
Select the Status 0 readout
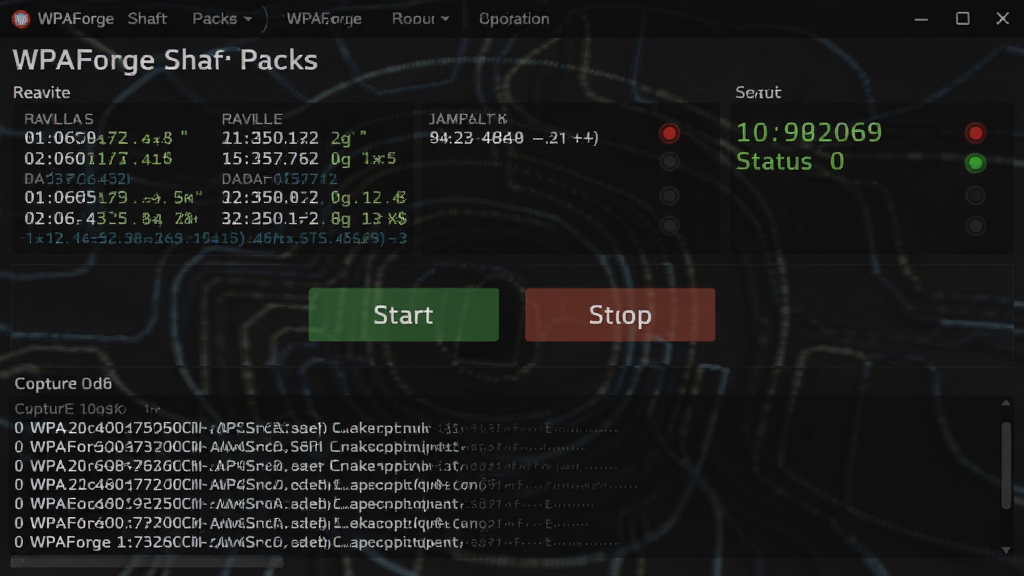pos(790,161)
